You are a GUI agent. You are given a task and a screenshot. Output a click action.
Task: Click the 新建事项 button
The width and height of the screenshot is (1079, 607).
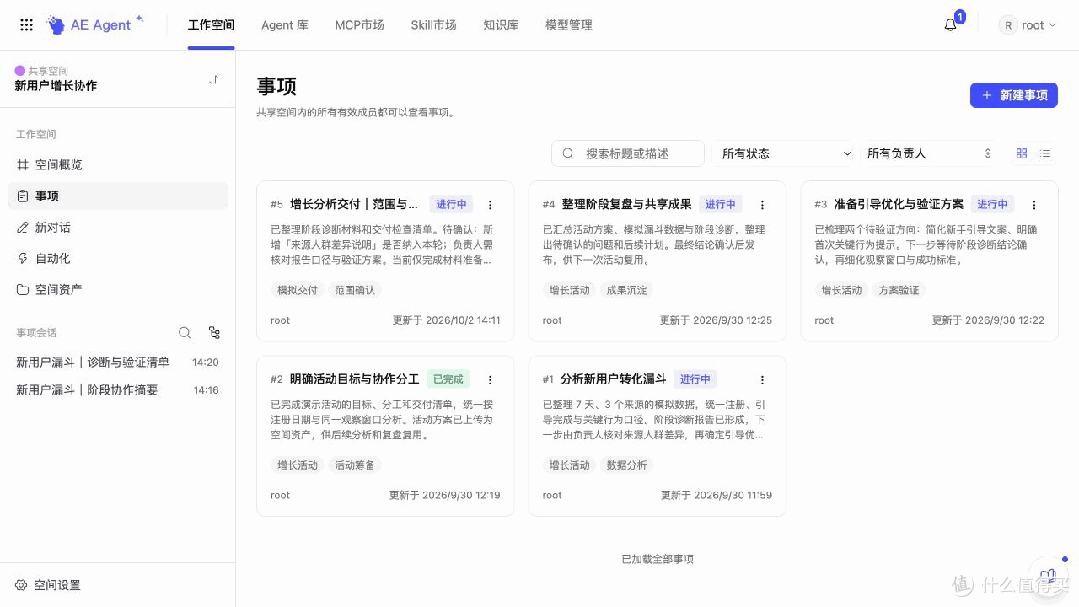click(x=1014, y=96)
